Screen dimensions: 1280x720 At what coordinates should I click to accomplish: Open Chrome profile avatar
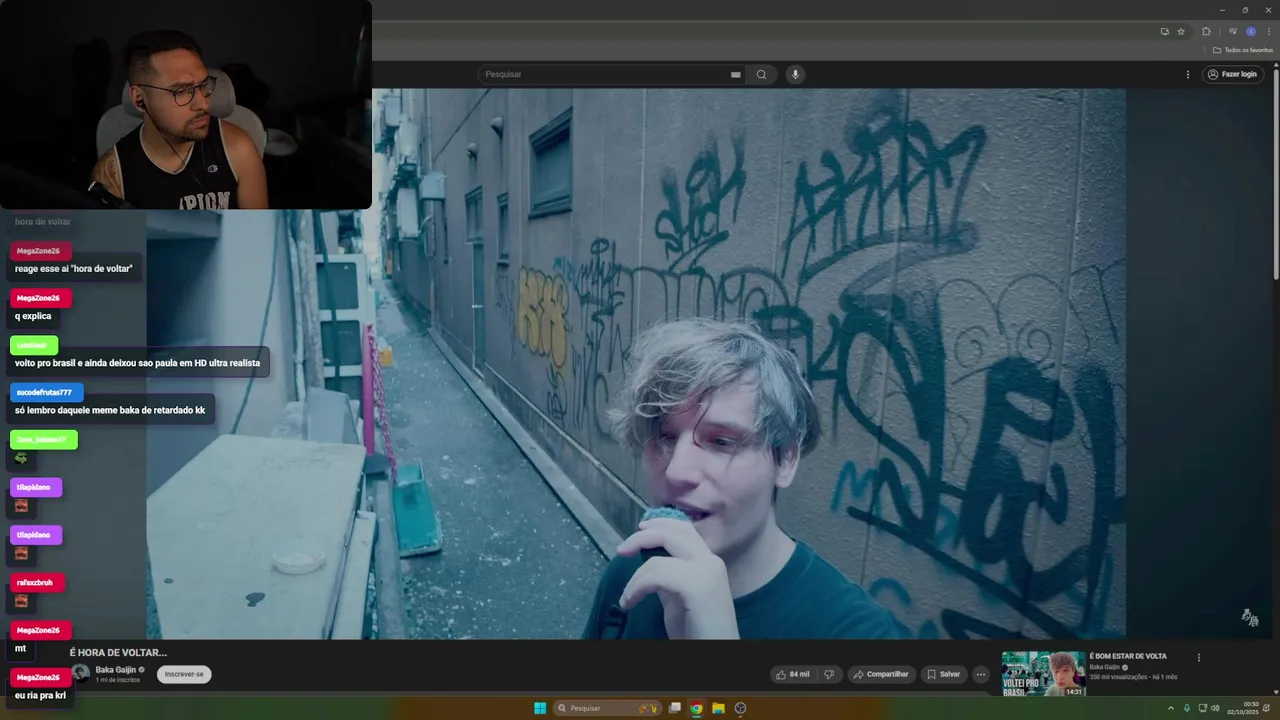(x=1250, y=31)
